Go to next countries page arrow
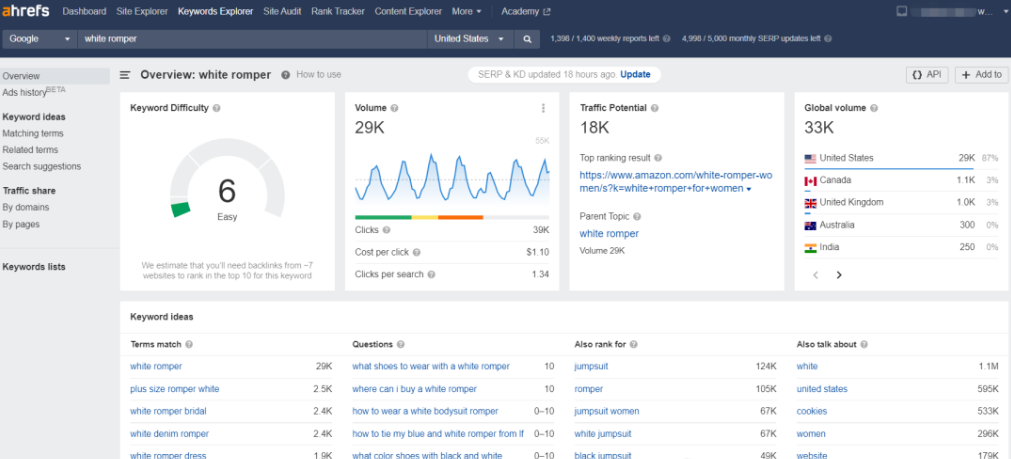The height and width of the screenshot is (459, 1011). (839, 275)
